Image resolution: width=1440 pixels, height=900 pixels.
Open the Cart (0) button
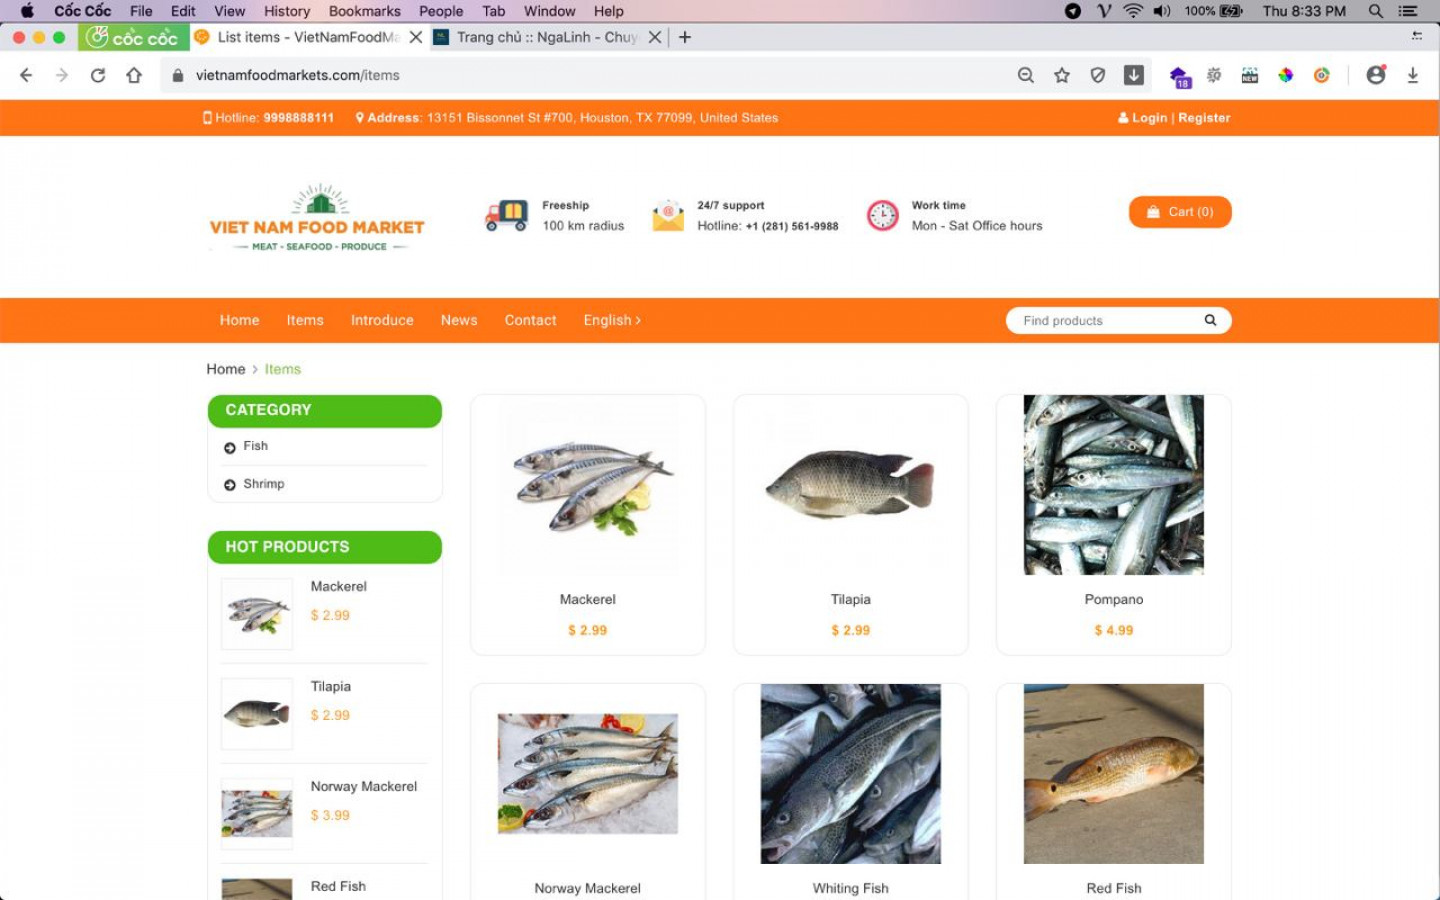tap(1180, 212)
